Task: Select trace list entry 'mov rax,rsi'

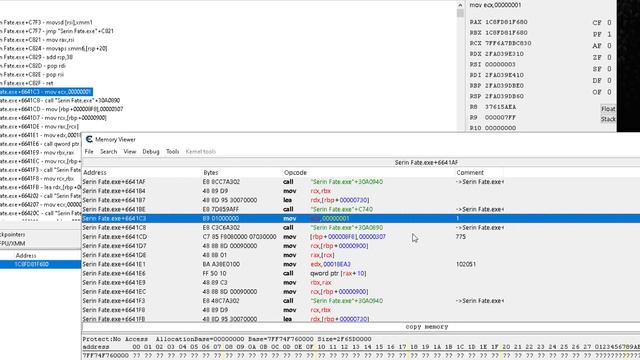Action: [37, 40]
